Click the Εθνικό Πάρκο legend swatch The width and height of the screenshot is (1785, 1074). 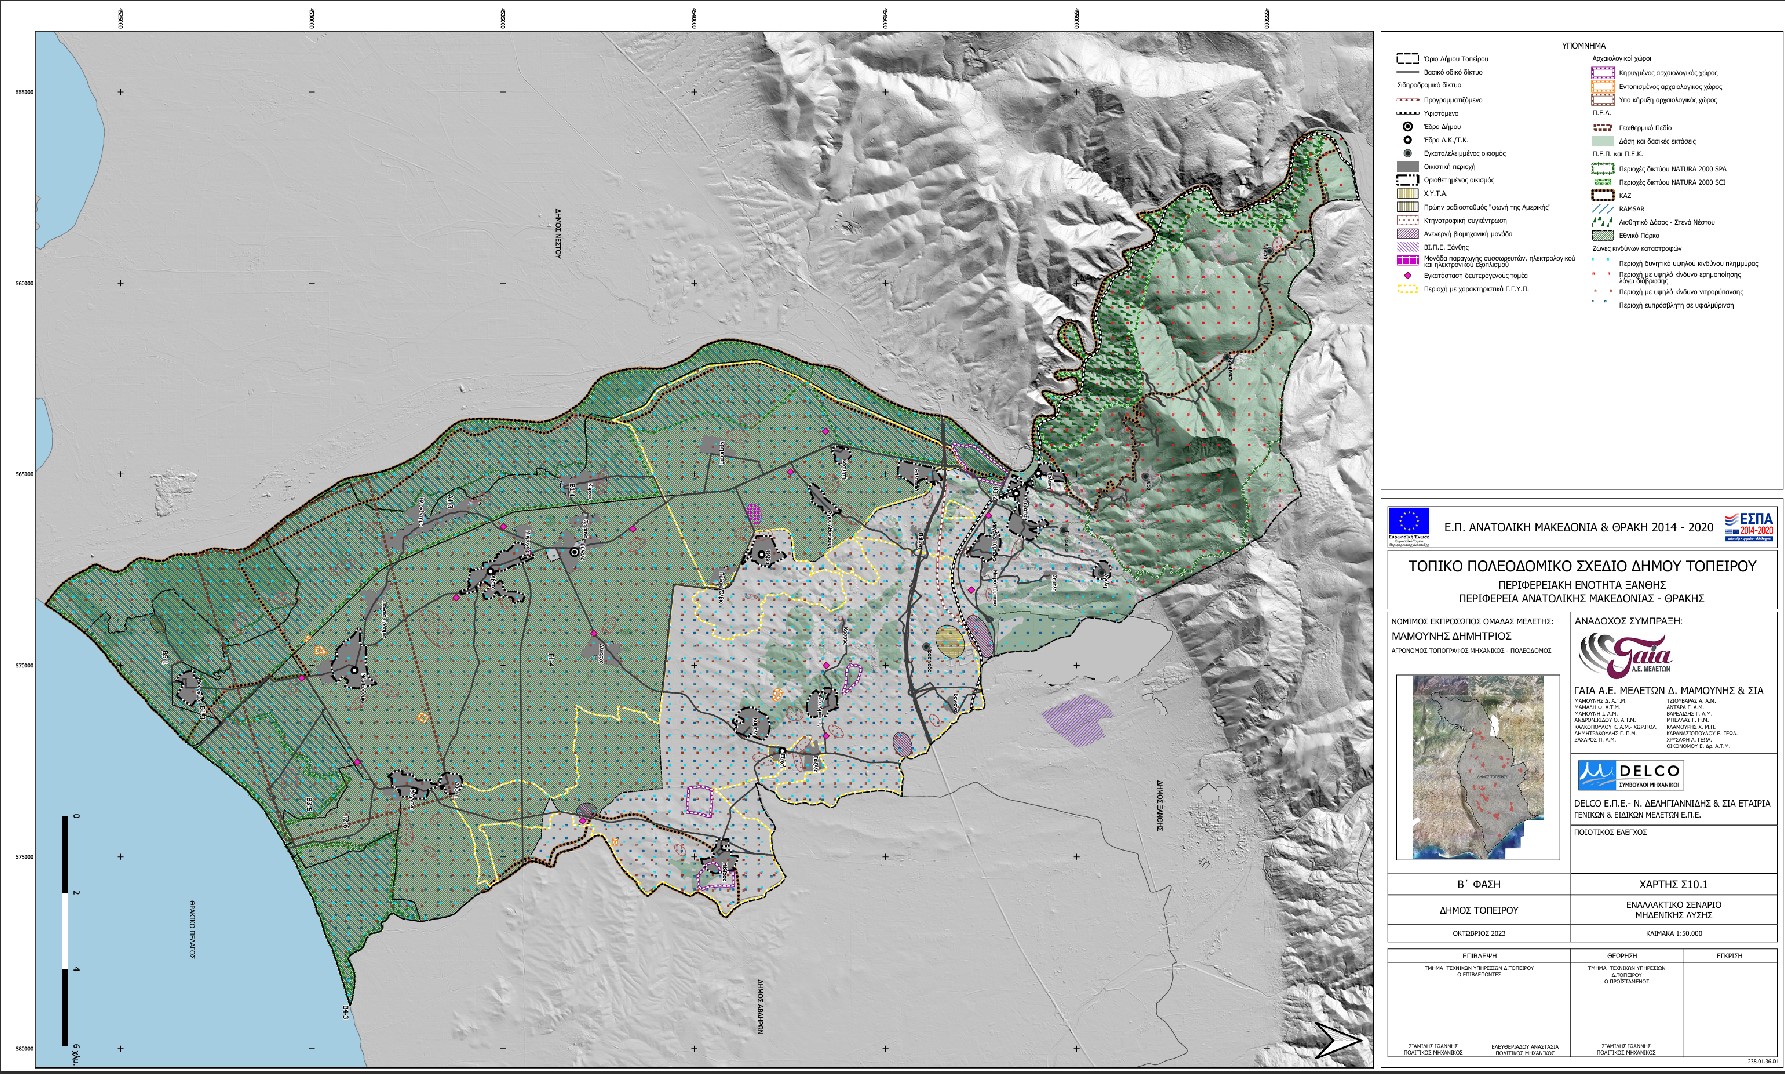pos(1603,235)
